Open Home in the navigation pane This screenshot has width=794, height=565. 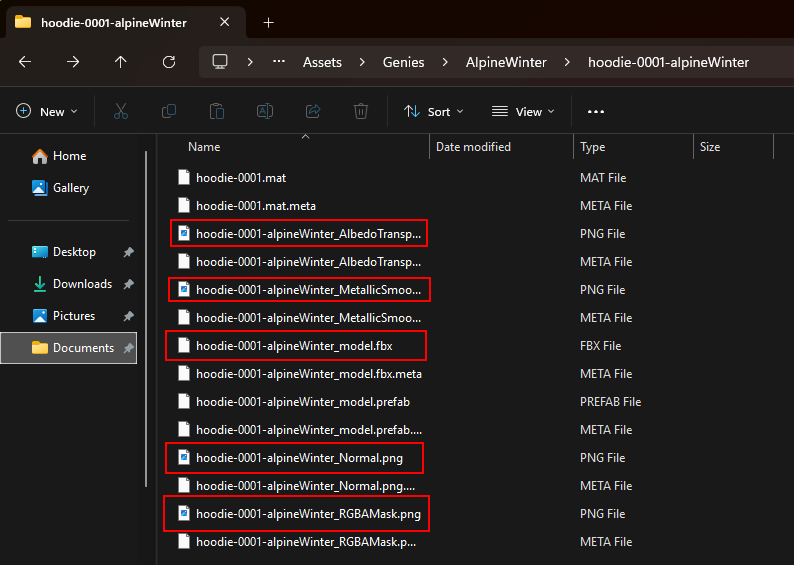69,156
